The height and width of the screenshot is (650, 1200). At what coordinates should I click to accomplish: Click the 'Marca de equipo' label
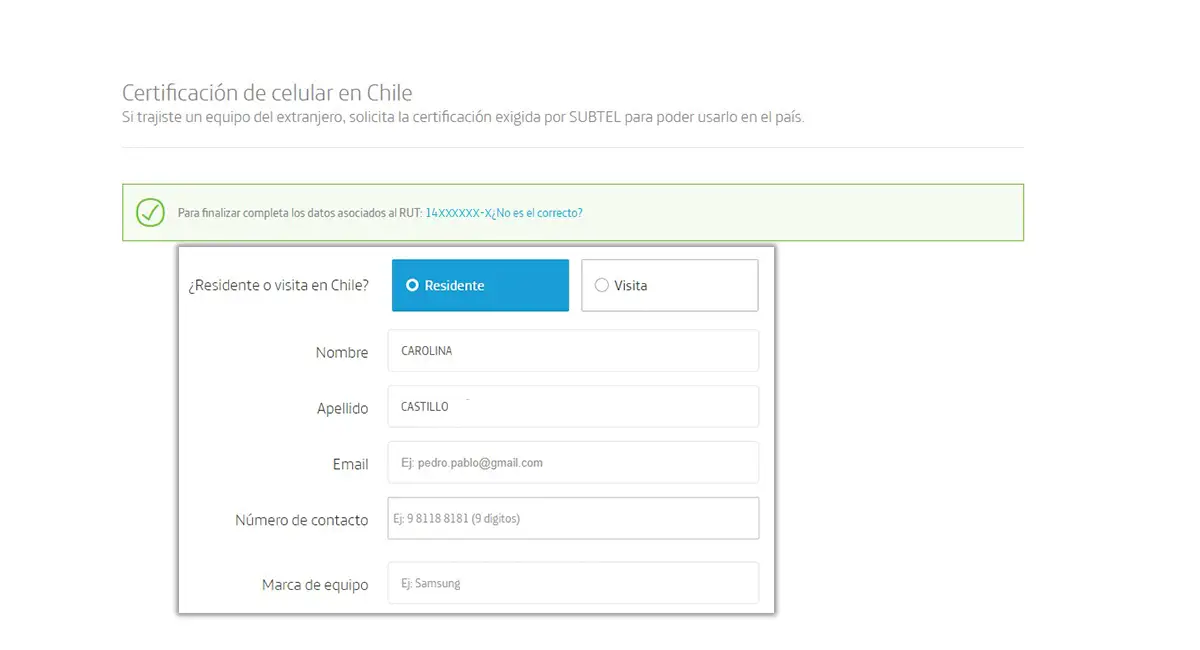[315, 585]
